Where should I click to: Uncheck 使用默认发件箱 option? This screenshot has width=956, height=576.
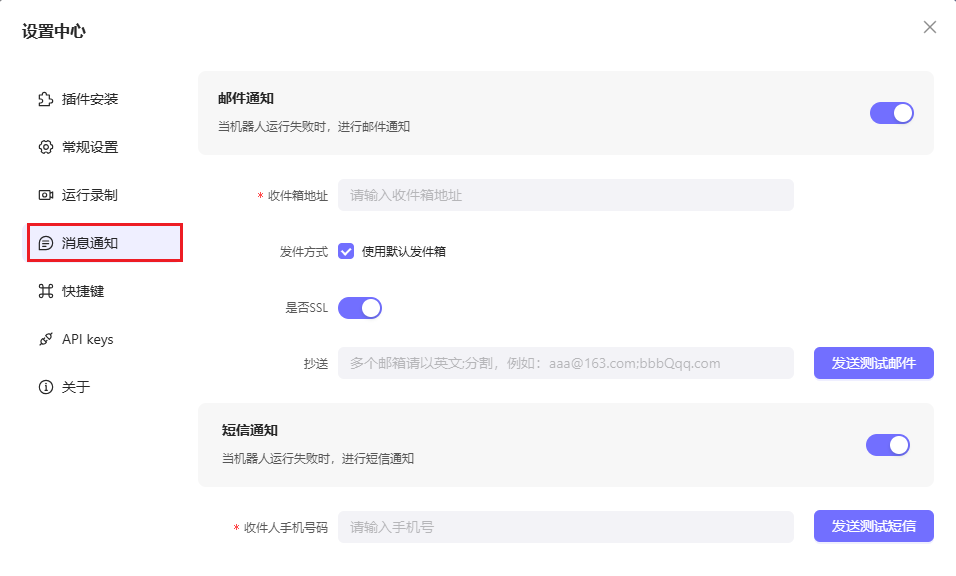coord(347,251)
